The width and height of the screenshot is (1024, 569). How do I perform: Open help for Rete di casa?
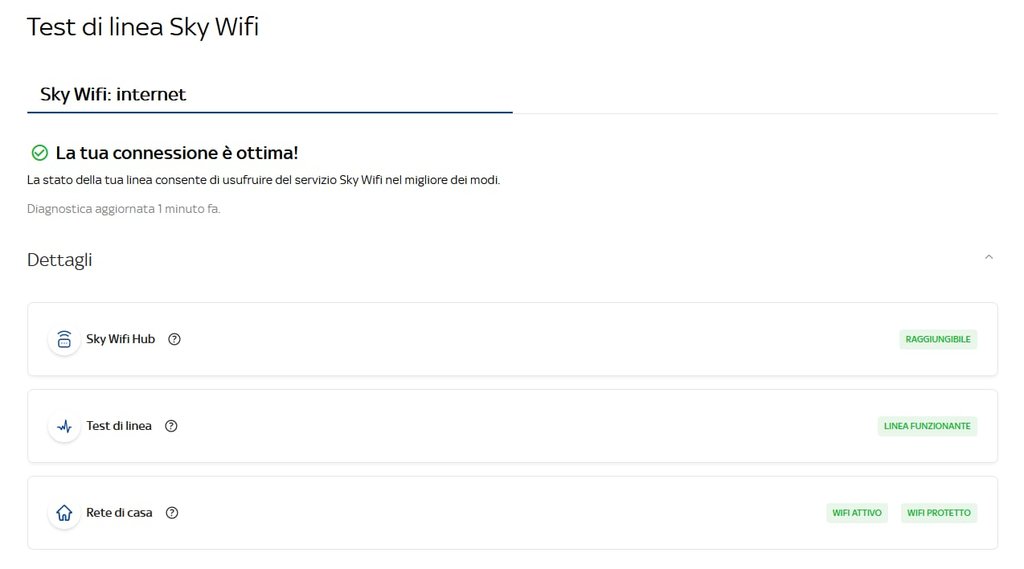pos(172,513)
